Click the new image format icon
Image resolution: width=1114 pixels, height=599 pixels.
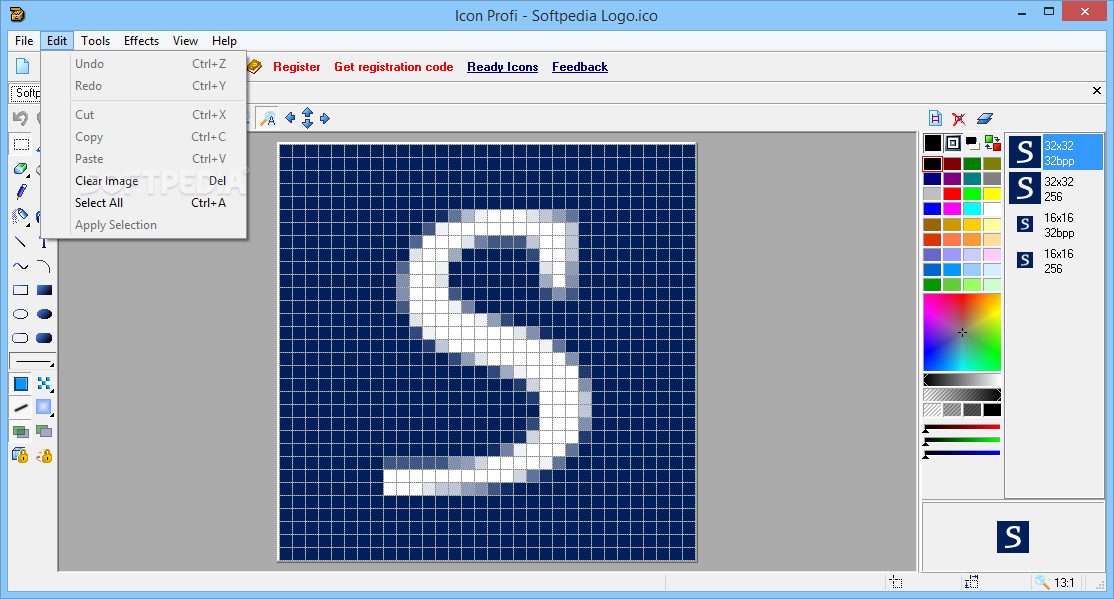935,119
